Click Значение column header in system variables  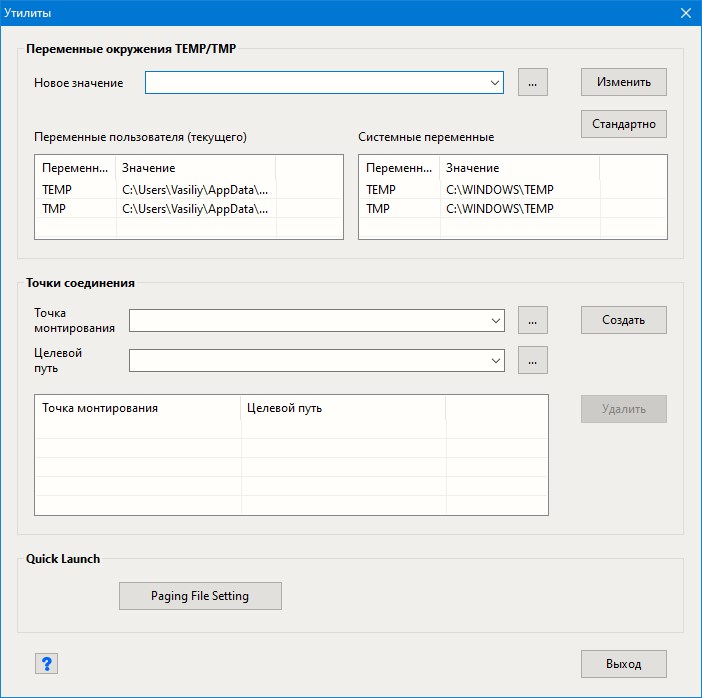point(519,168)
